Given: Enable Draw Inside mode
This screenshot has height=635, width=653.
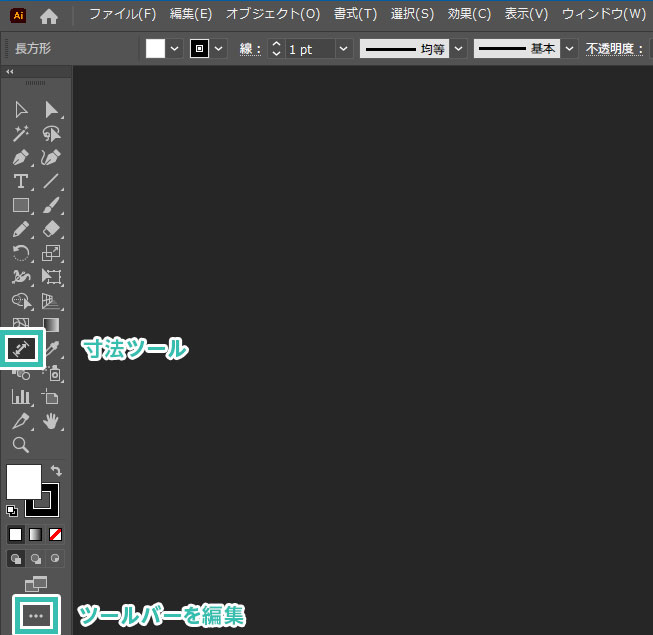Looking at the screenshot, I should tap(55, 558).
